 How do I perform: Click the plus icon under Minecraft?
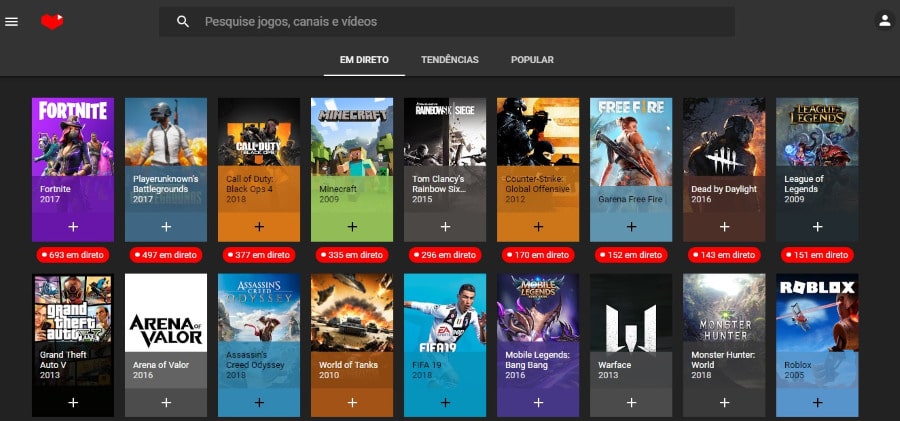[x=352, y=227]
